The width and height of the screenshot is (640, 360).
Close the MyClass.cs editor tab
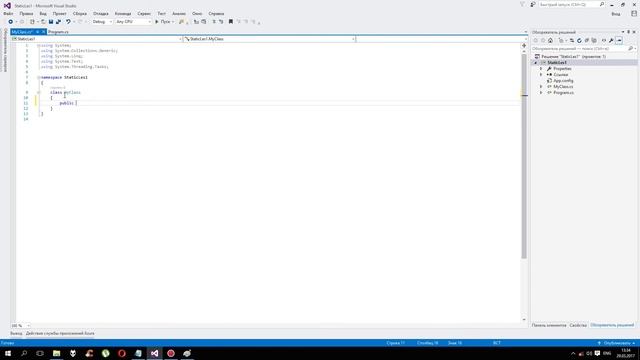point(43,32)
